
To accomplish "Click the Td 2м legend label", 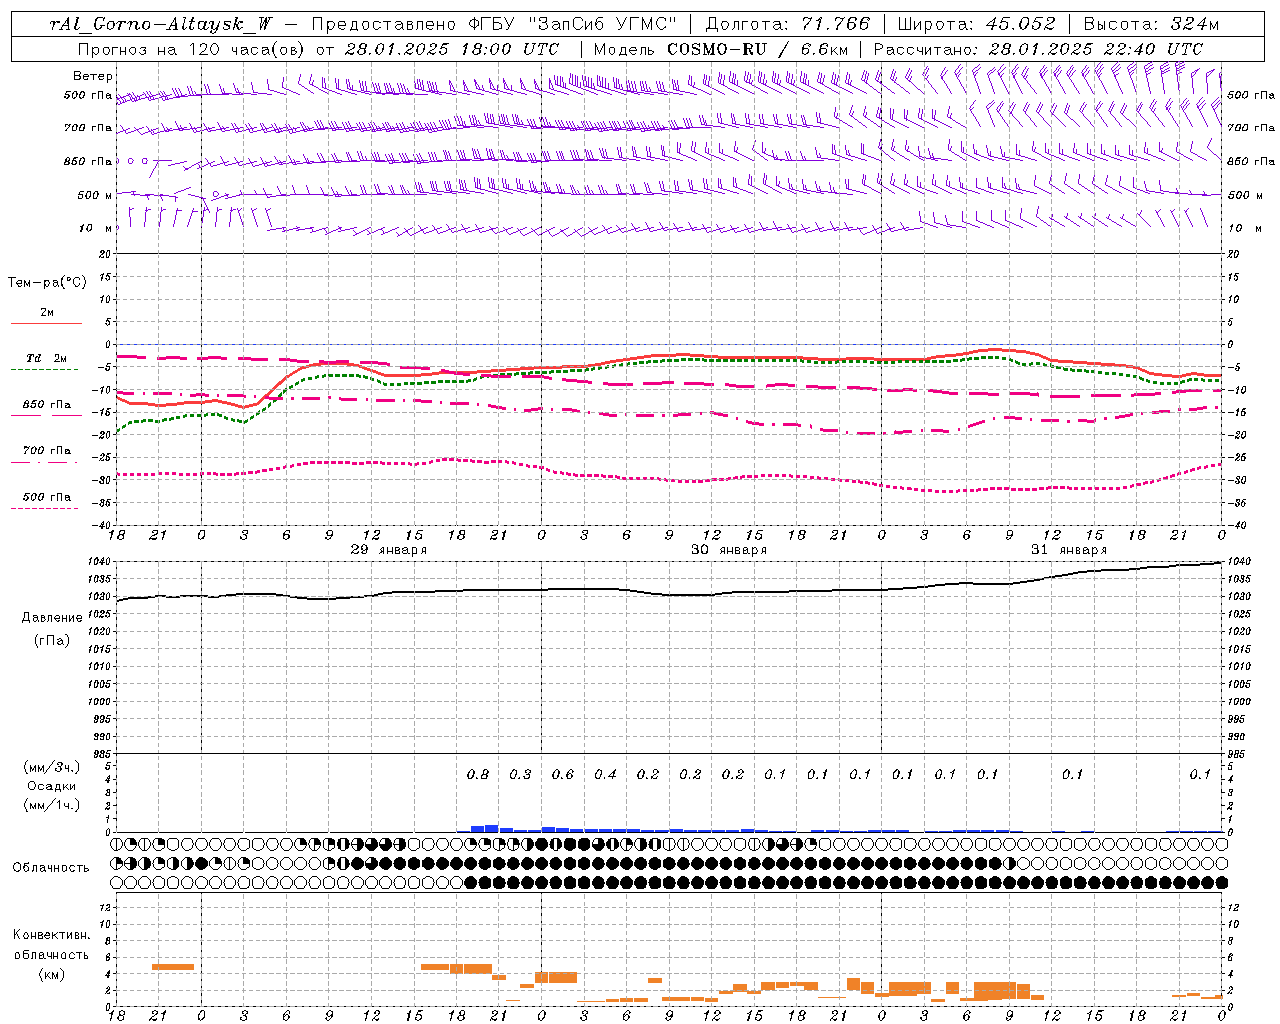I will [x=47, y=358].
